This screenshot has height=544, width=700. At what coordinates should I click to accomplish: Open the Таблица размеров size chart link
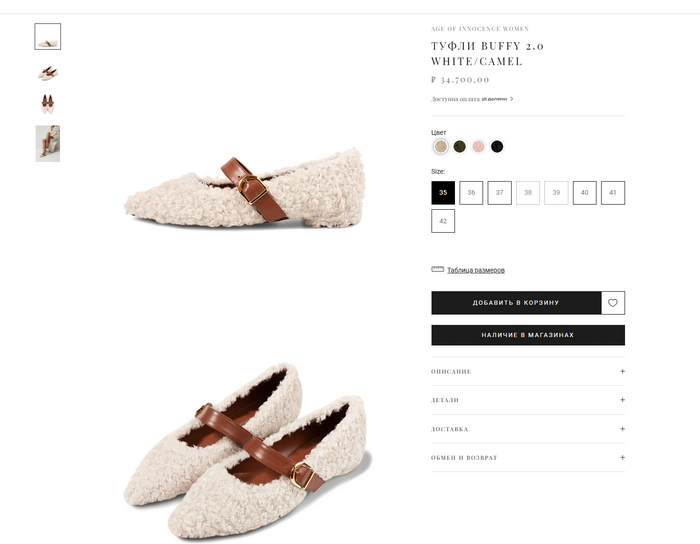[475, 270]
